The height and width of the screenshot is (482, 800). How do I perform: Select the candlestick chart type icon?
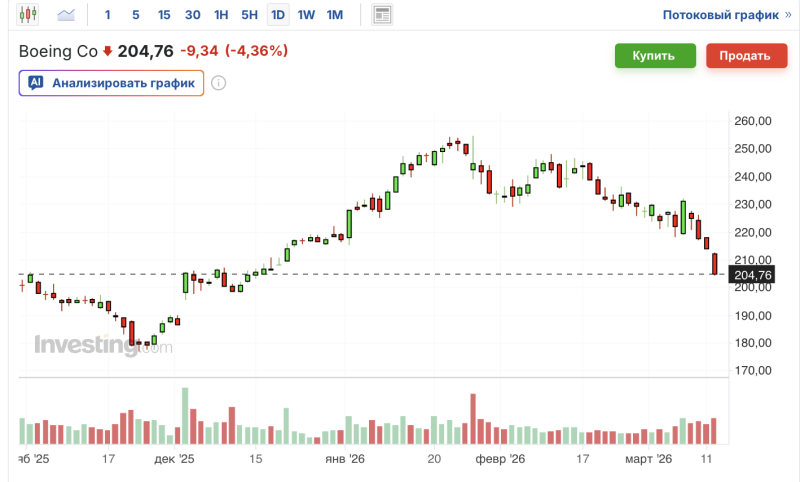28,15
